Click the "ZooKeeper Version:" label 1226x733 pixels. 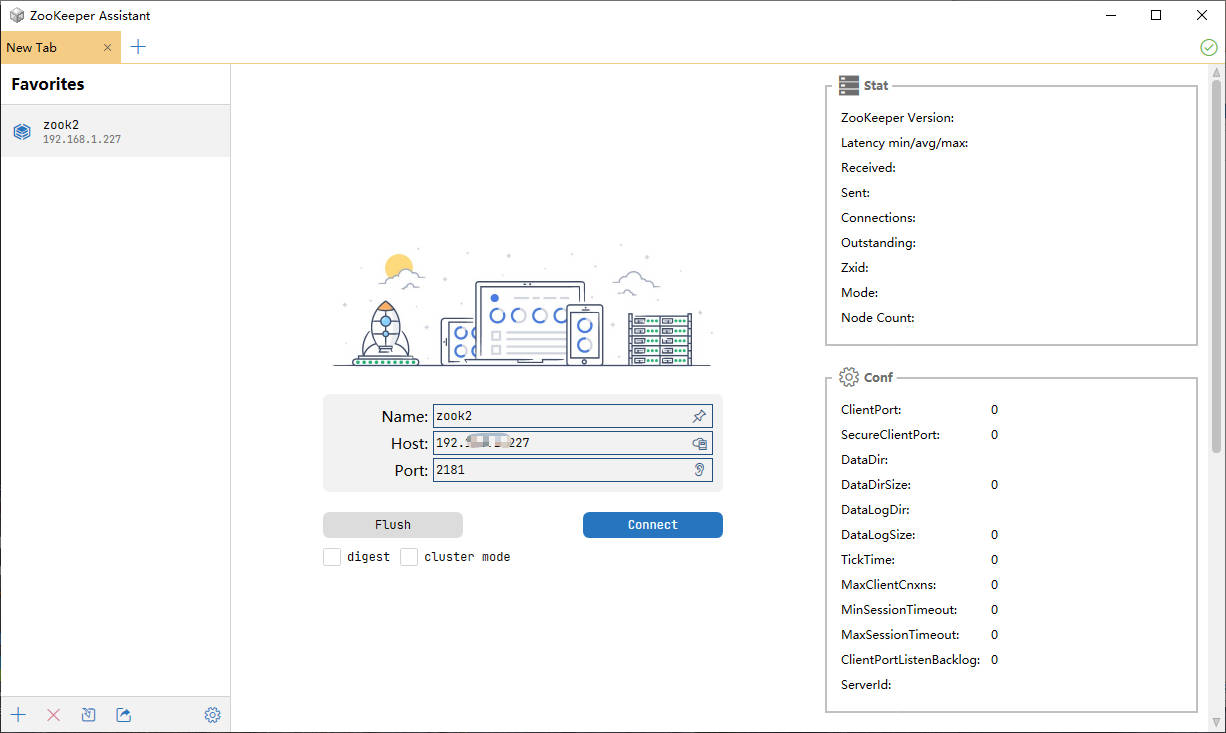898,118
